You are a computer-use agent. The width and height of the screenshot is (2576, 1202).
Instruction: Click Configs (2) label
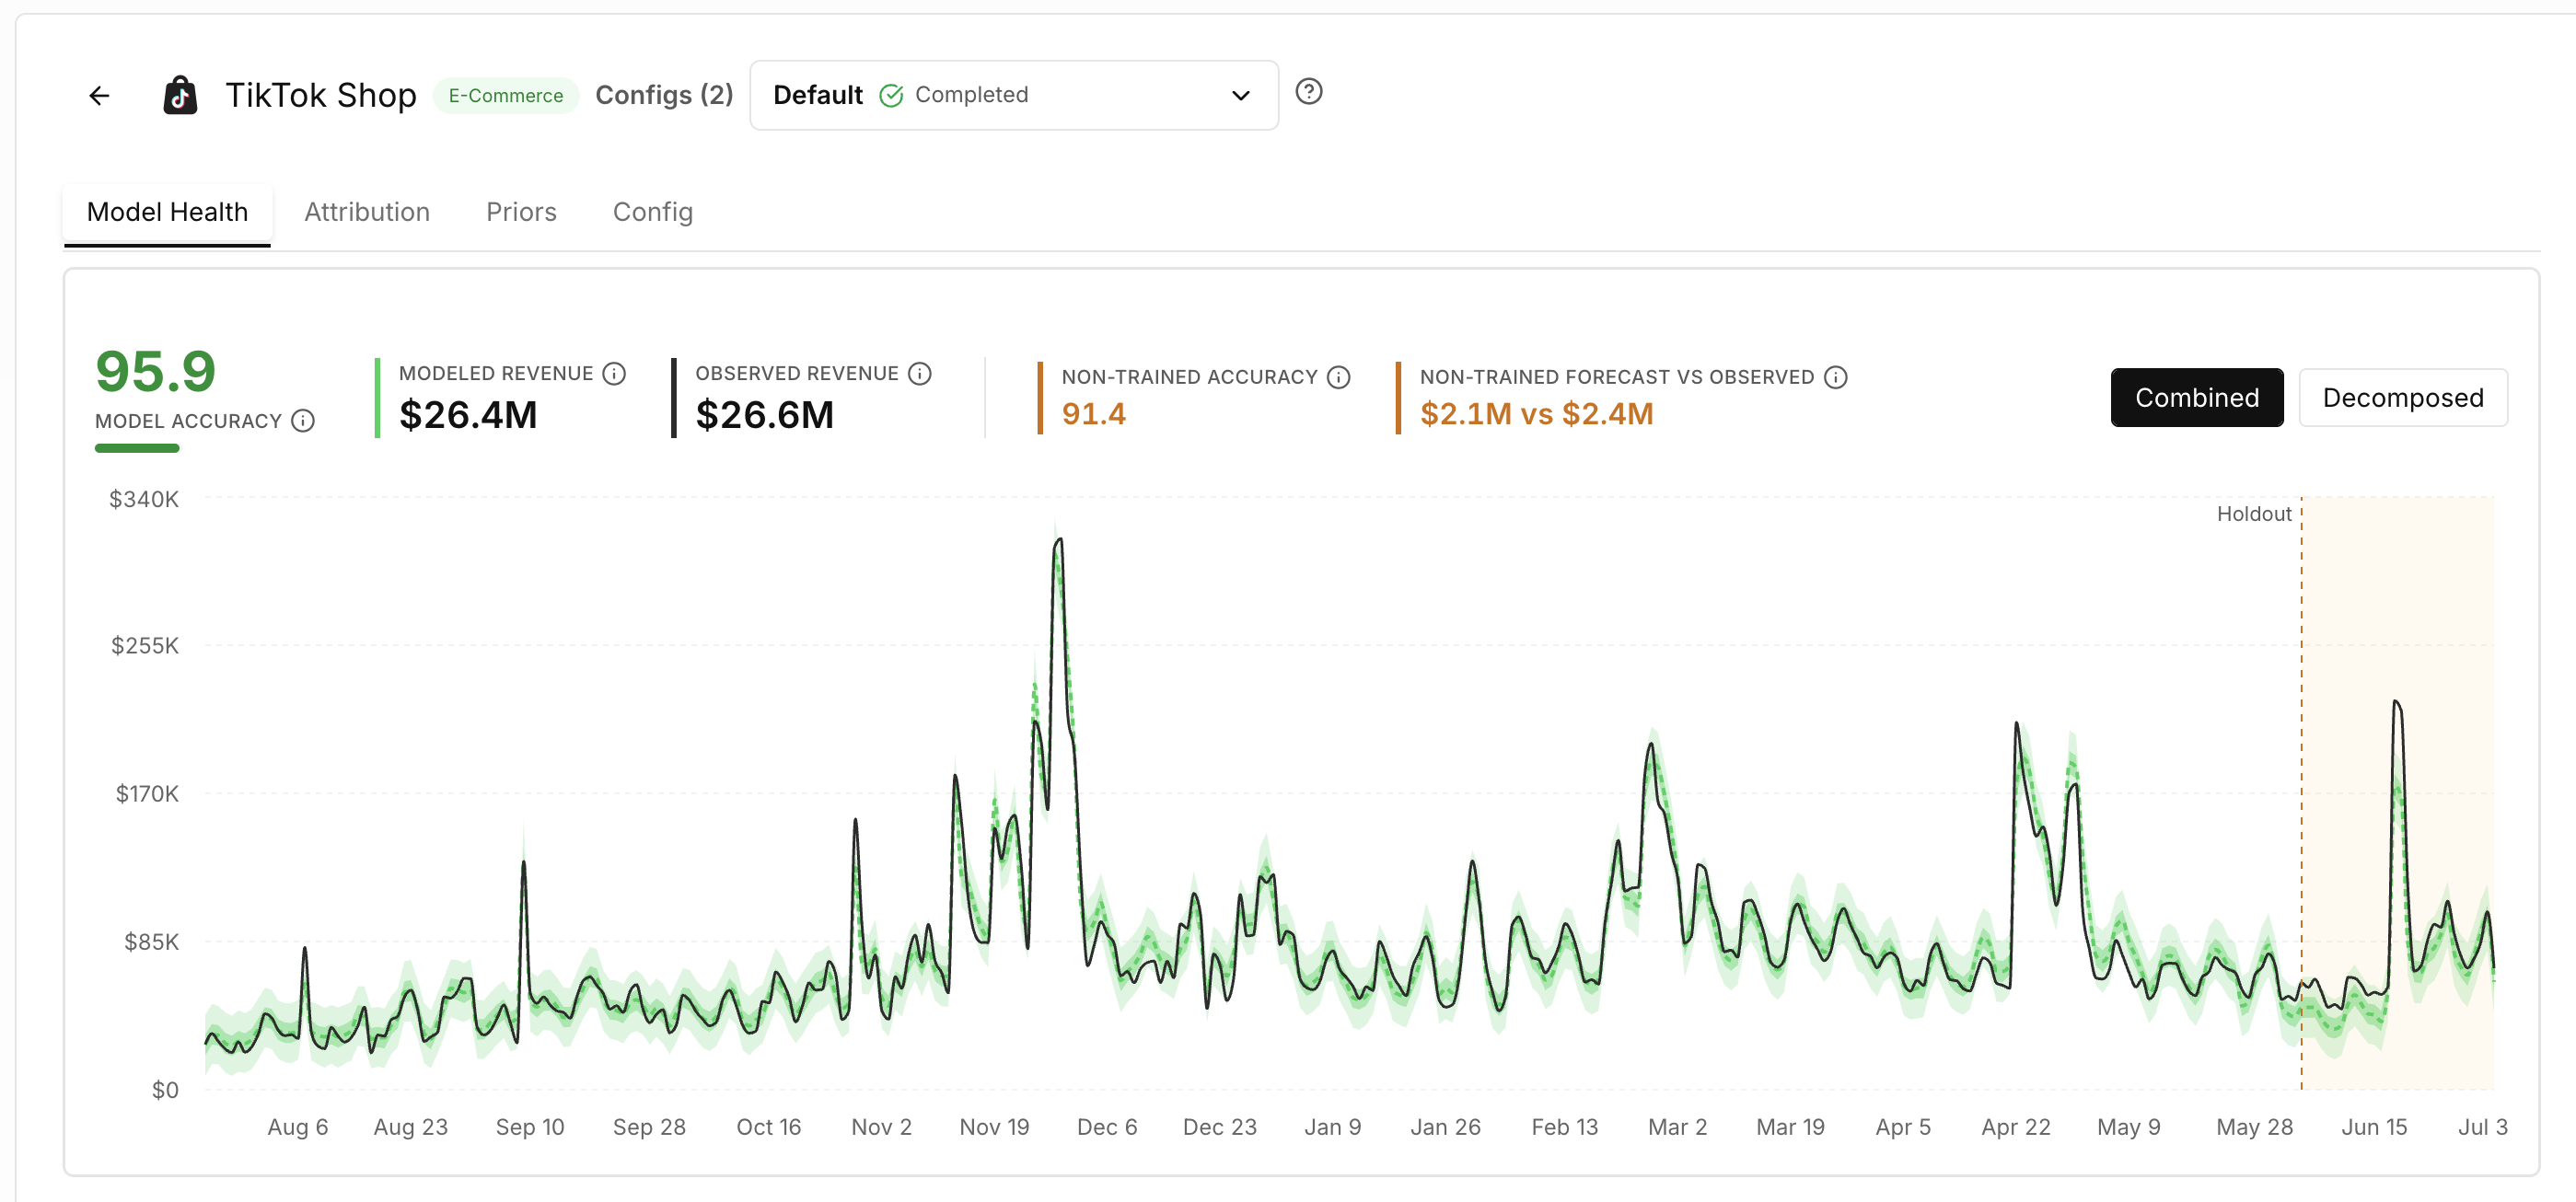664,95
